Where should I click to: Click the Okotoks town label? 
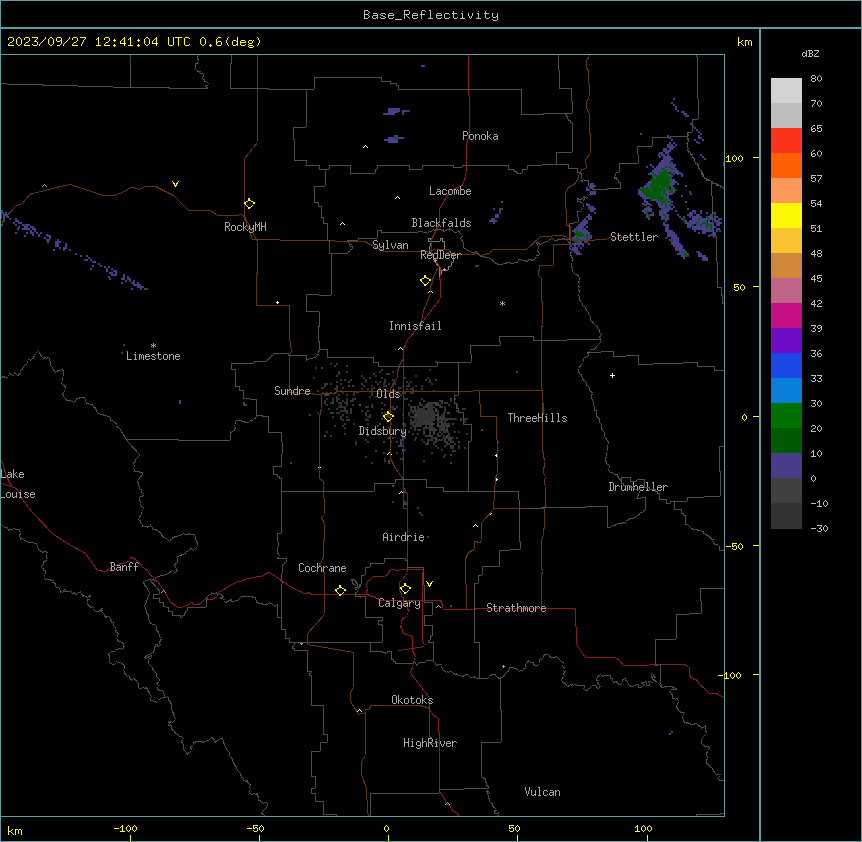tap(412, 700)
